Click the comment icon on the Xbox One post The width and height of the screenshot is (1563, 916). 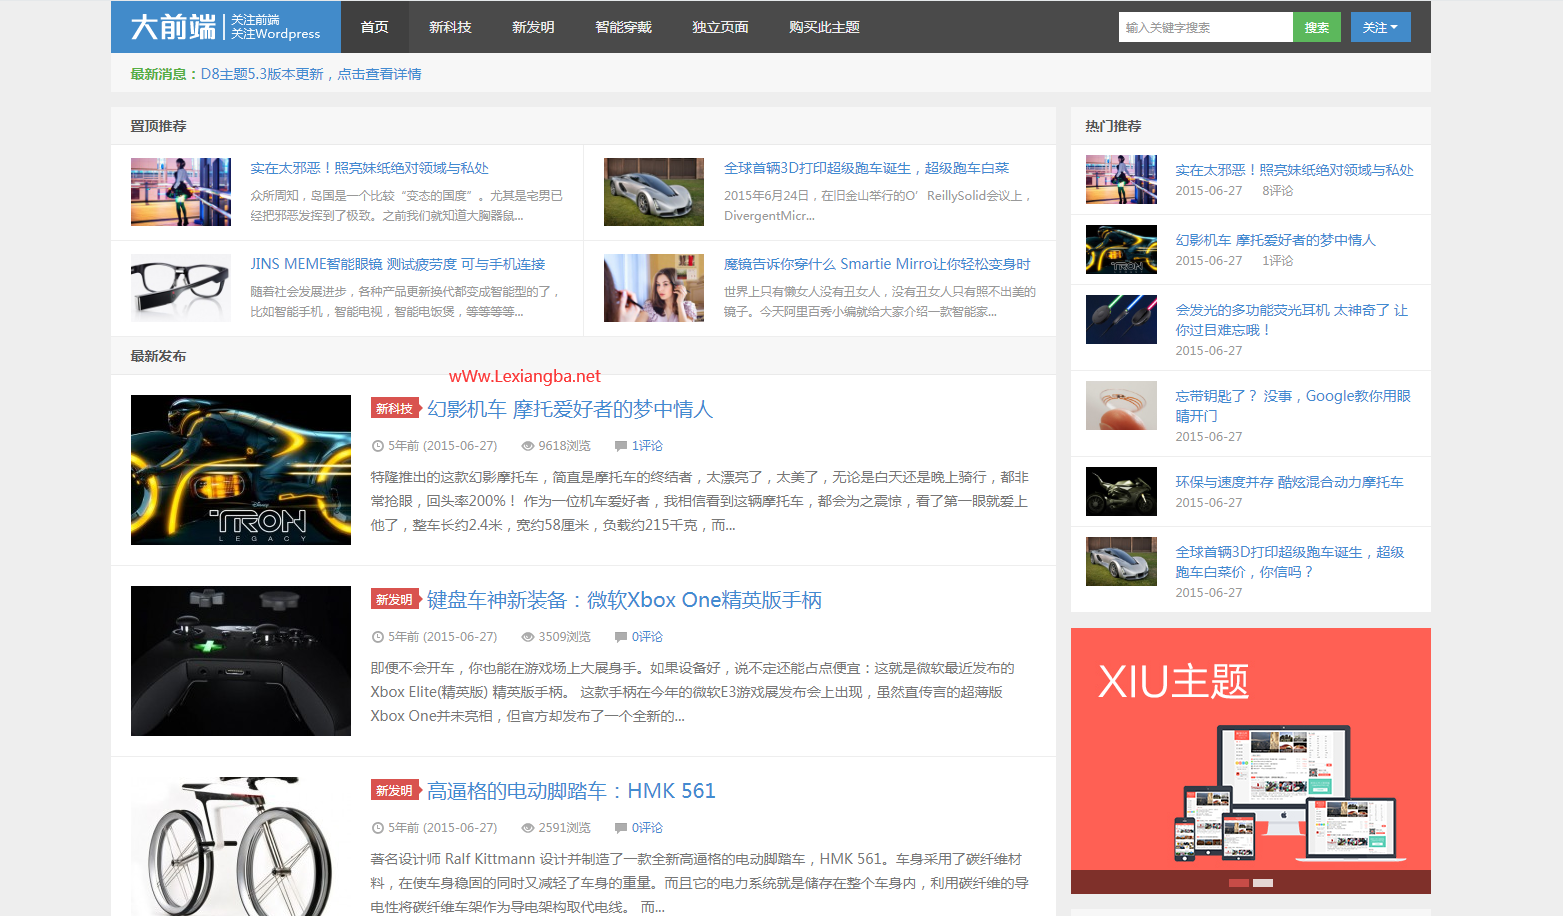click(x=619, y=637)
